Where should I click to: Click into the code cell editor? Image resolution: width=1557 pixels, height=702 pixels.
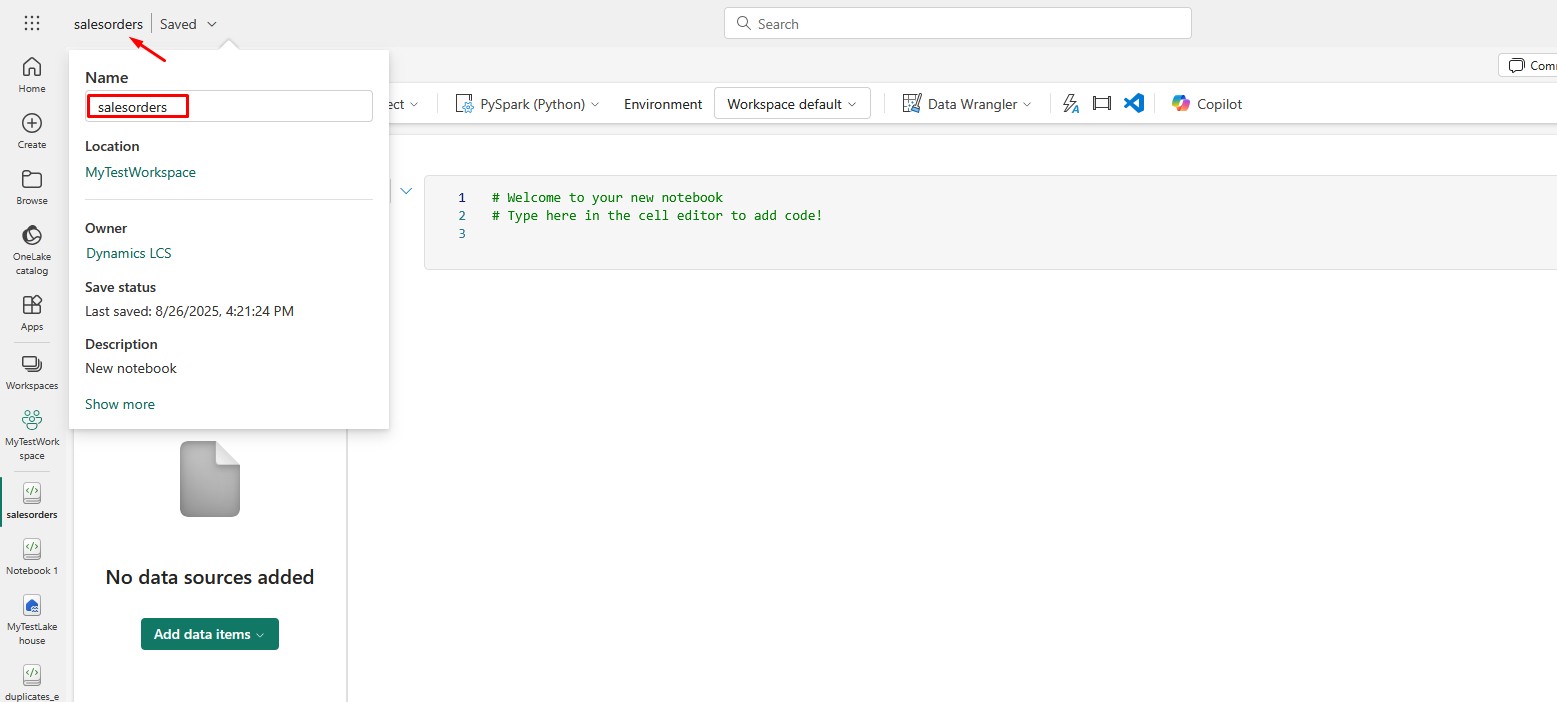(x=990, y=222)
